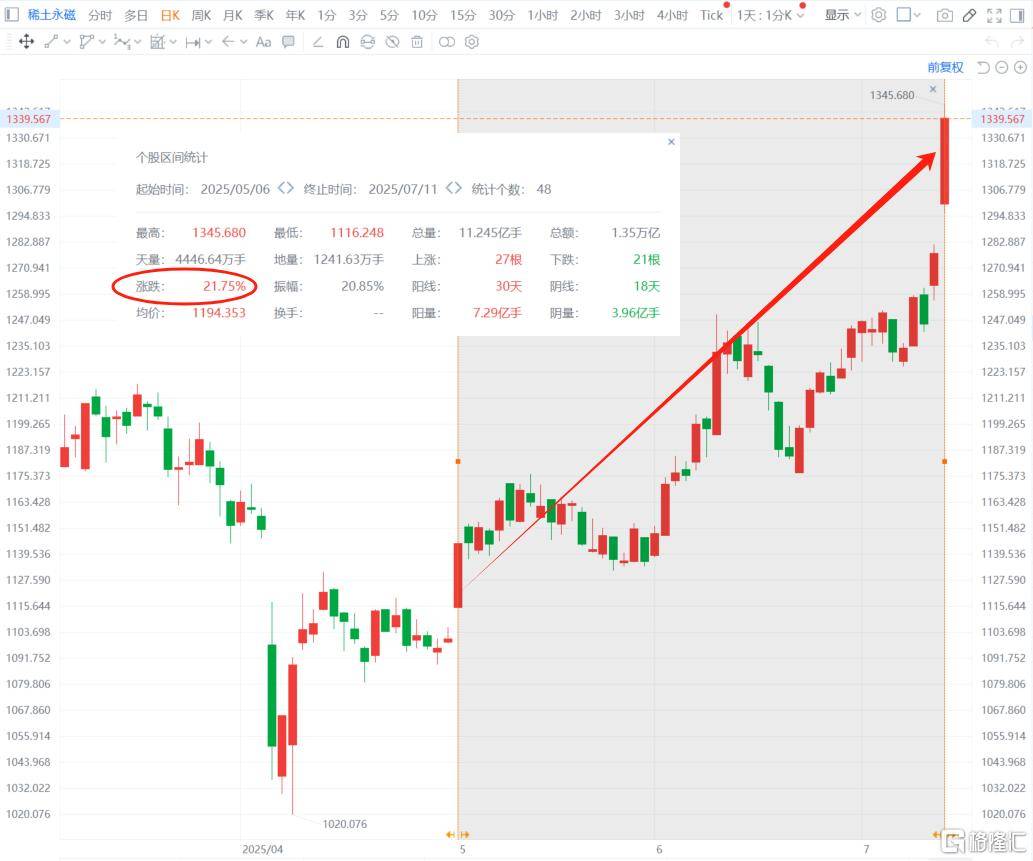Click the Aa text annotation tool

(x=263, y=42)
